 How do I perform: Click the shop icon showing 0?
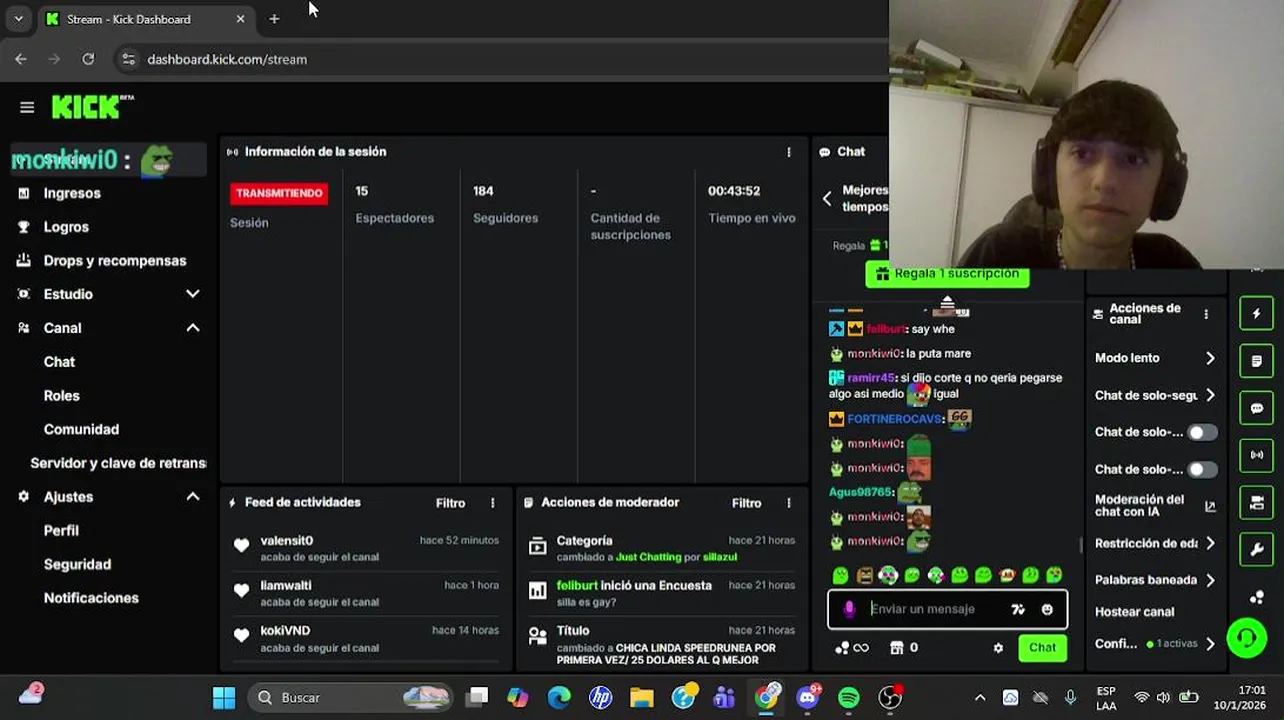pos(903,648)
